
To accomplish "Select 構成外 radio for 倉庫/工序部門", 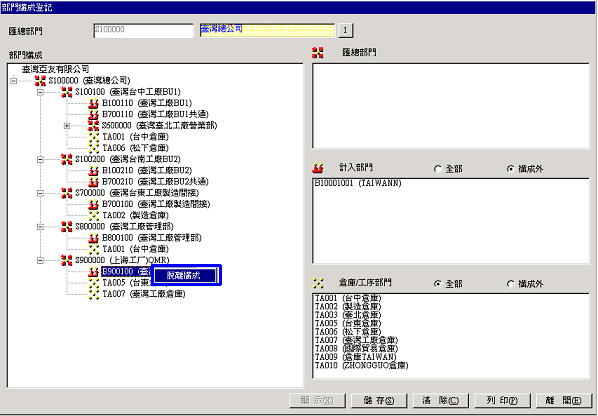I will (510, 284).
